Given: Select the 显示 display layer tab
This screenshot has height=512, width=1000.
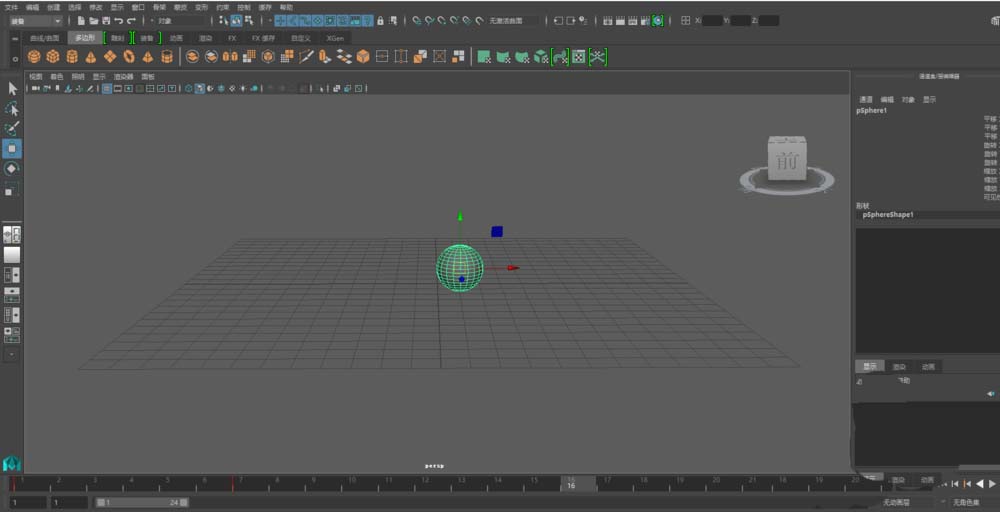Looking at the screenshot, I should 870,367.
